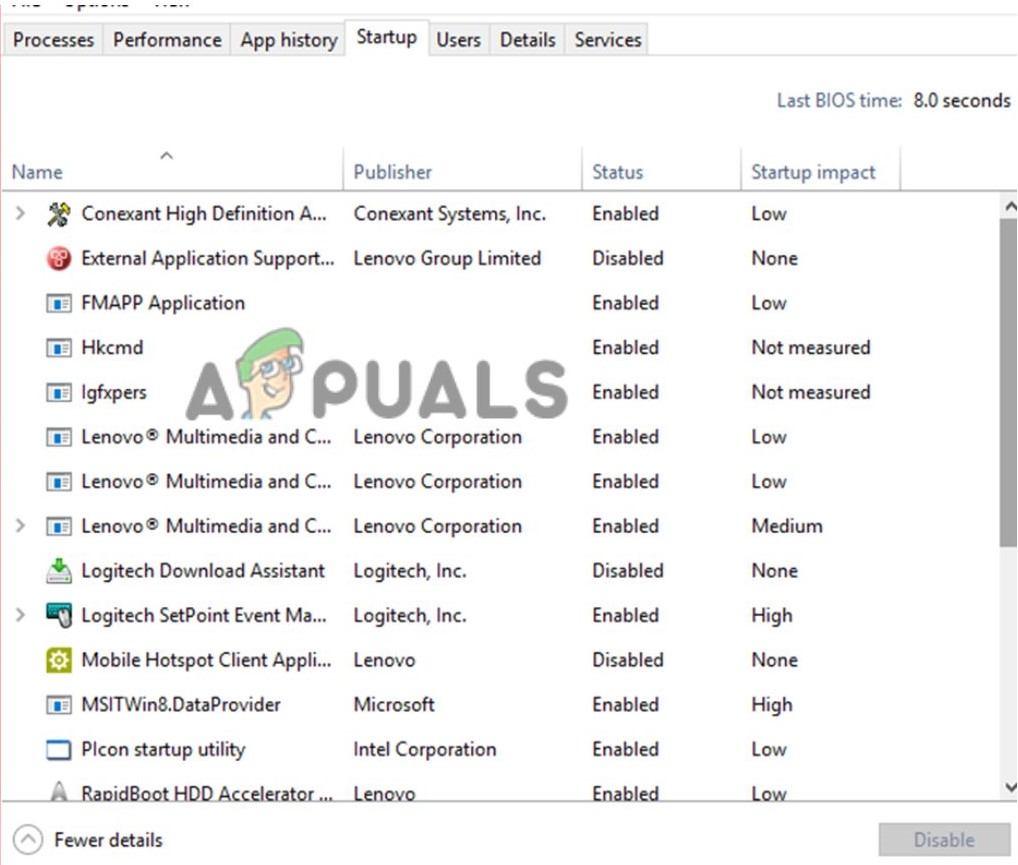Click the Disable button
This screenshot has height=865, width=1018.
(x=941, y=840)
